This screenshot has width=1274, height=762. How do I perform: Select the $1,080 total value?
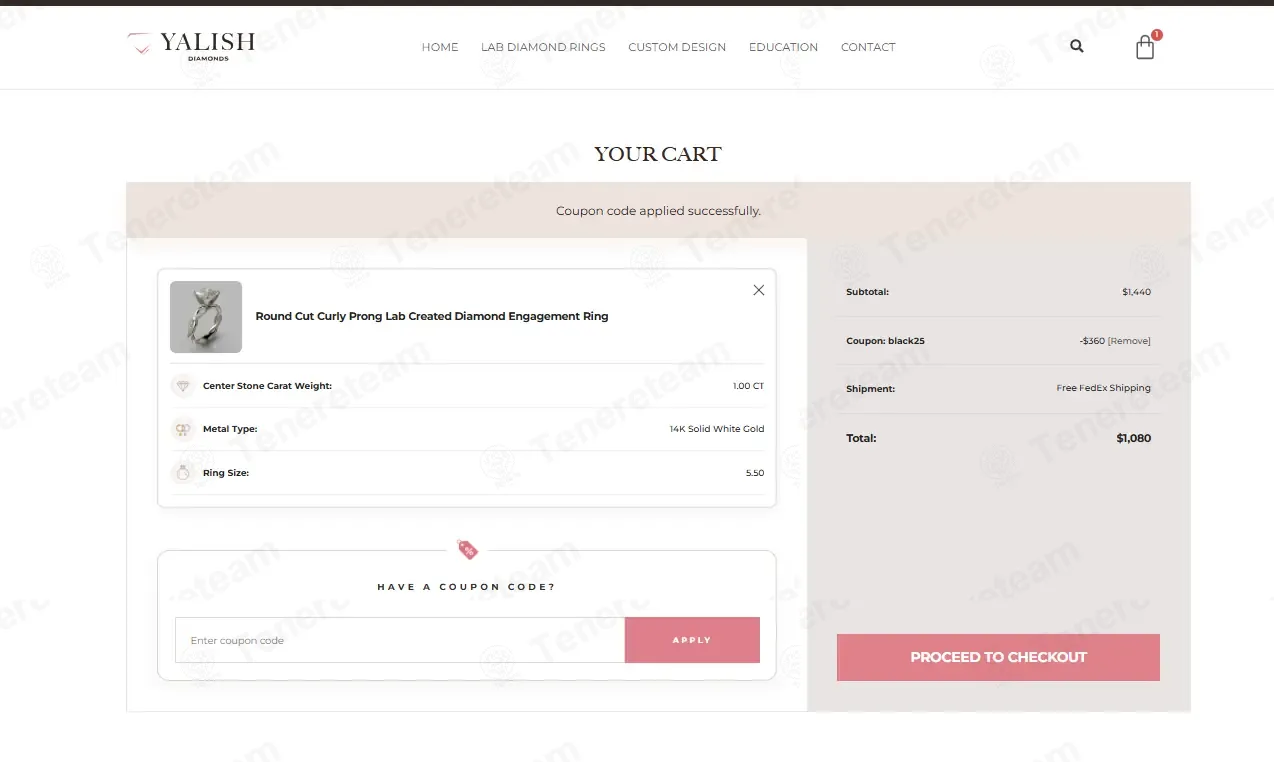click(1134, 438)
